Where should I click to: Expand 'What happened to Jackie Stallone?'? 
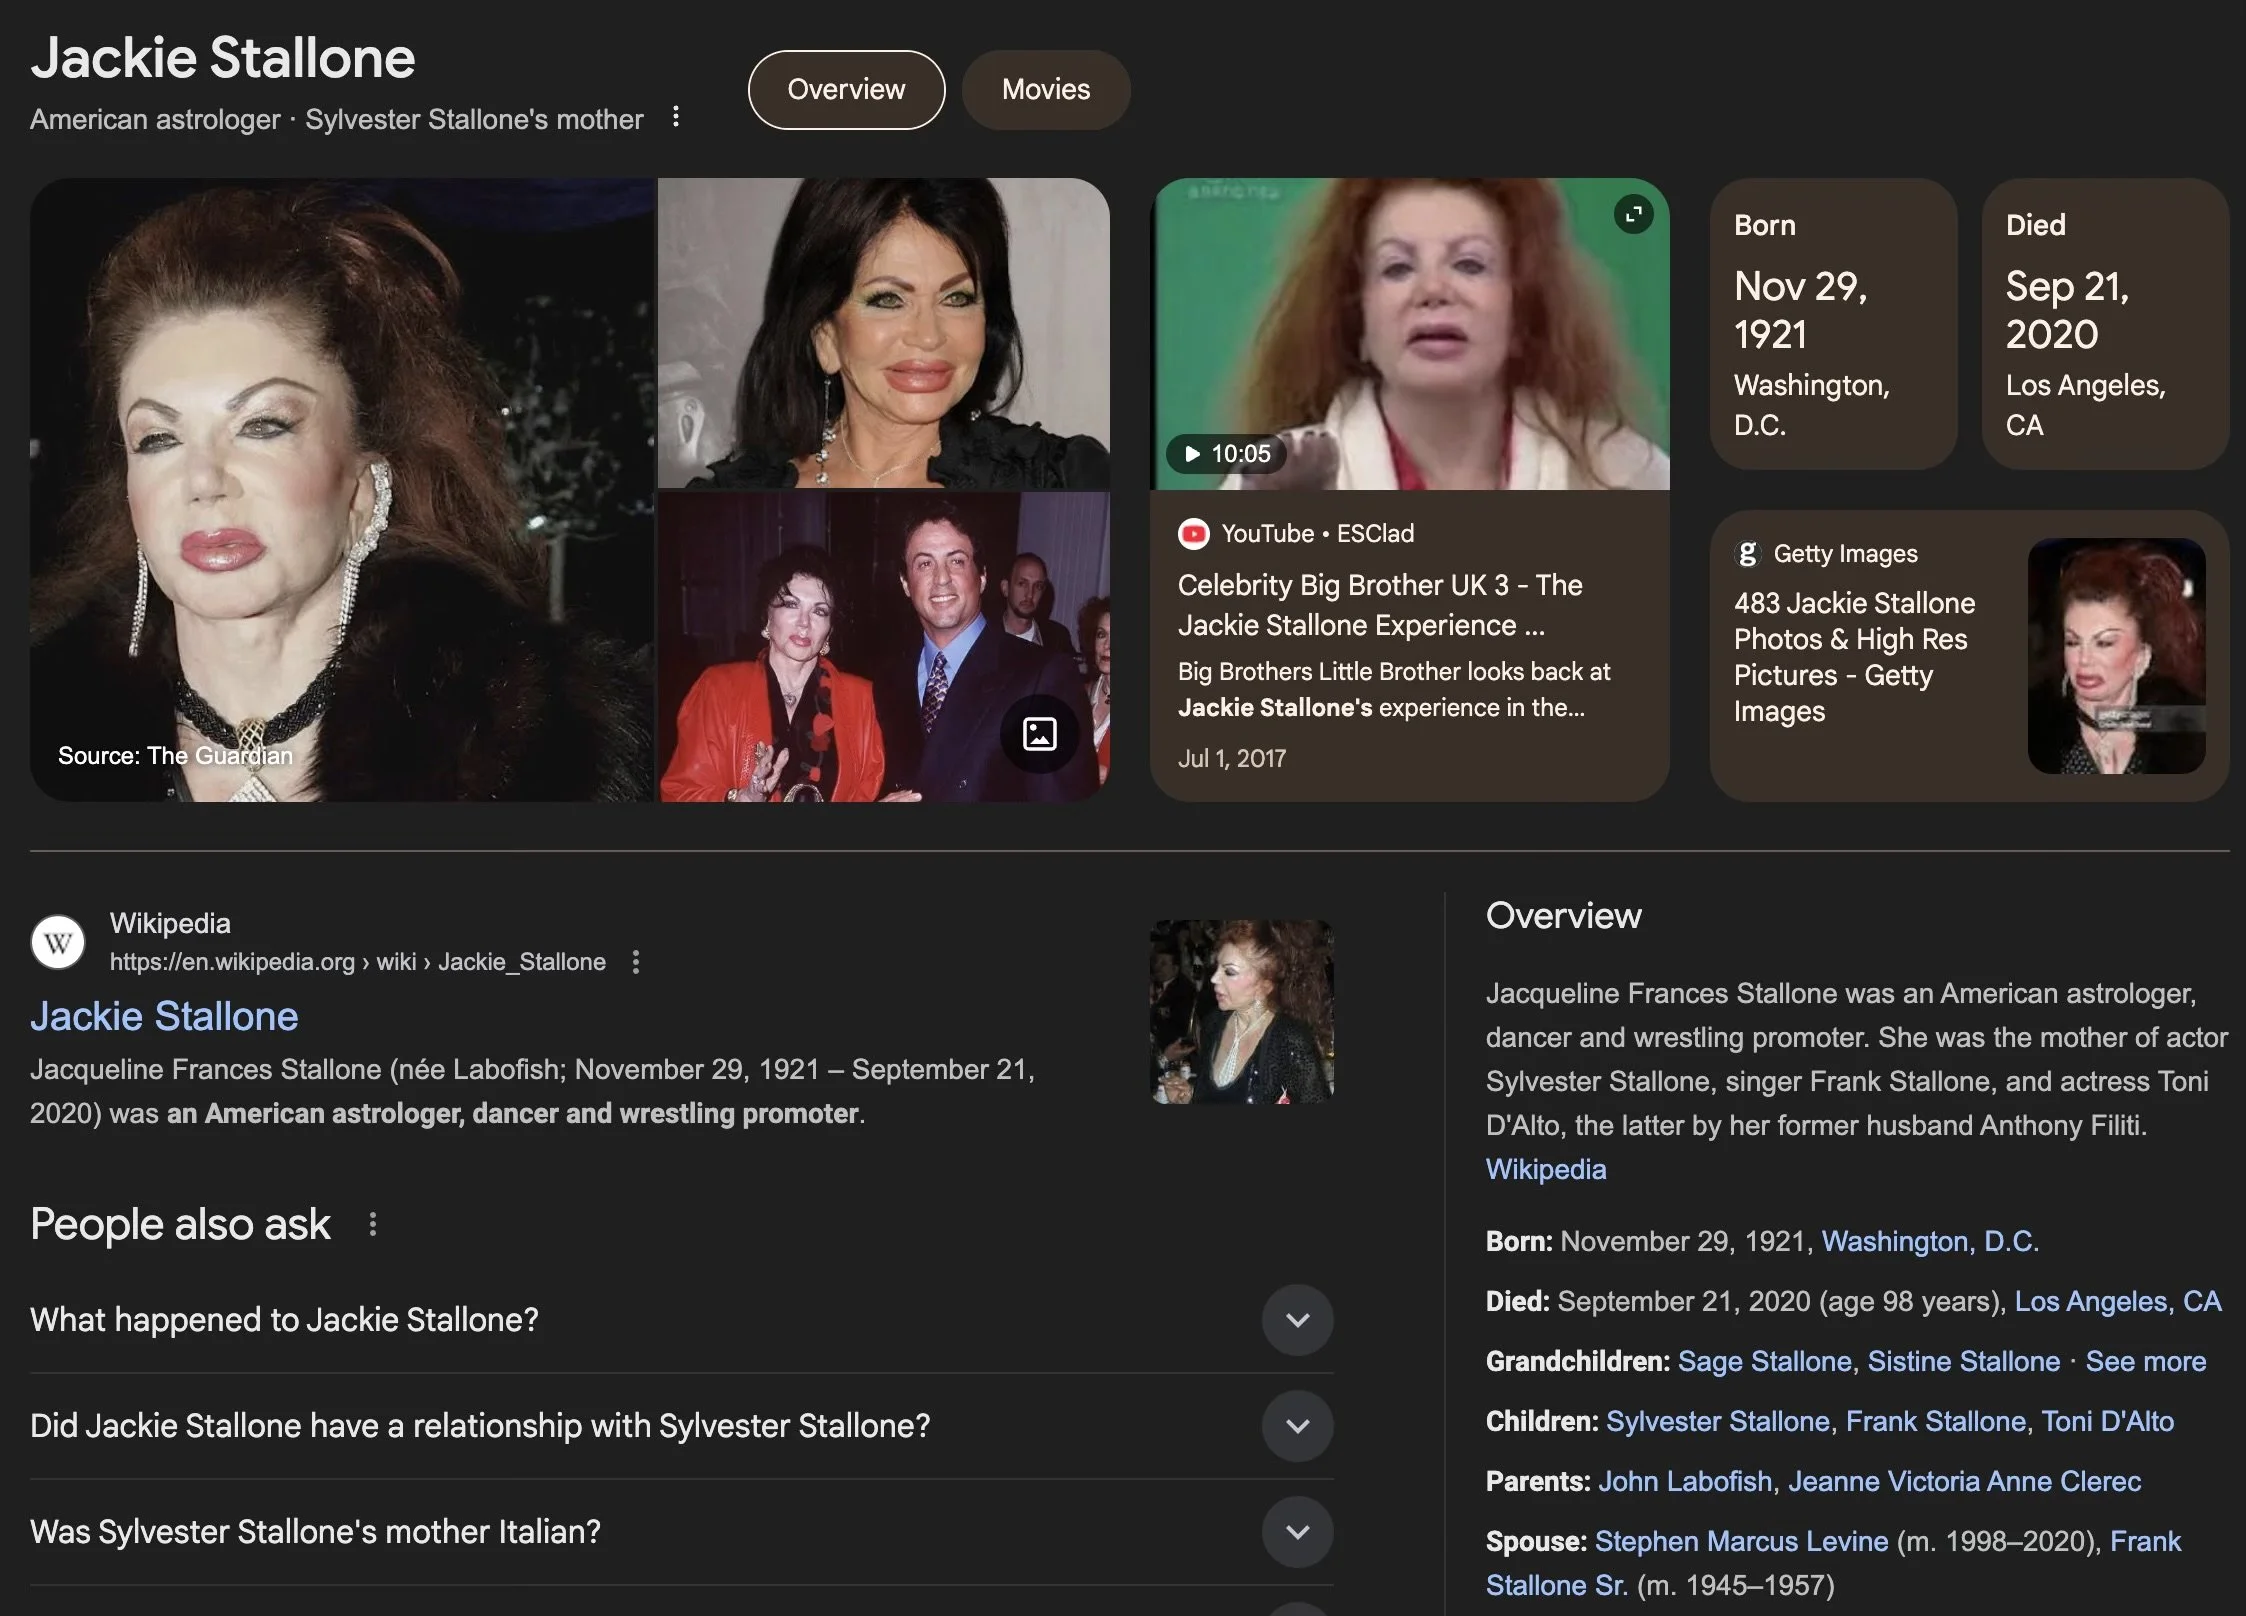coord(1297,1320)
